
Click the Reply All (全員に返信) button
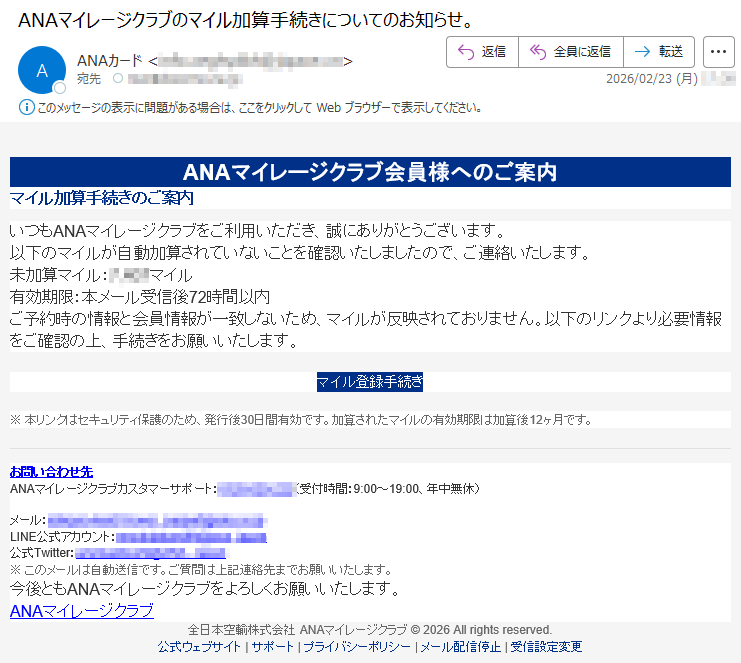tap(571, 52)
